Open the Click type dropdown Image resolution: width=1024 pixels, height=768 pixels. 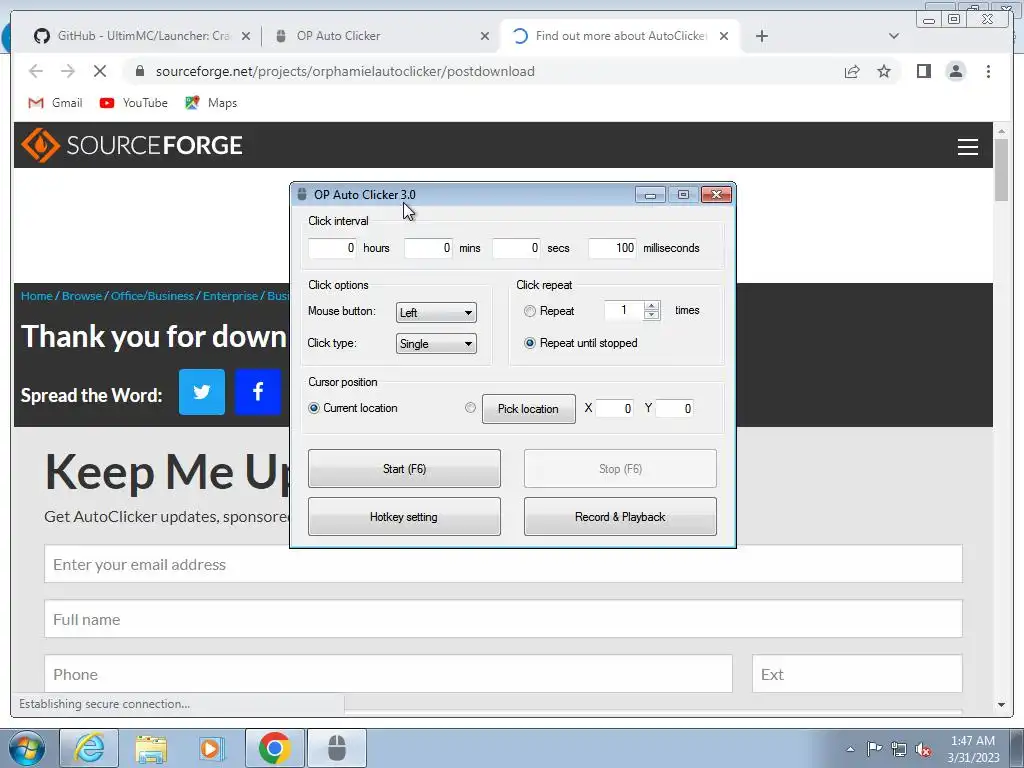click(436, 344)
